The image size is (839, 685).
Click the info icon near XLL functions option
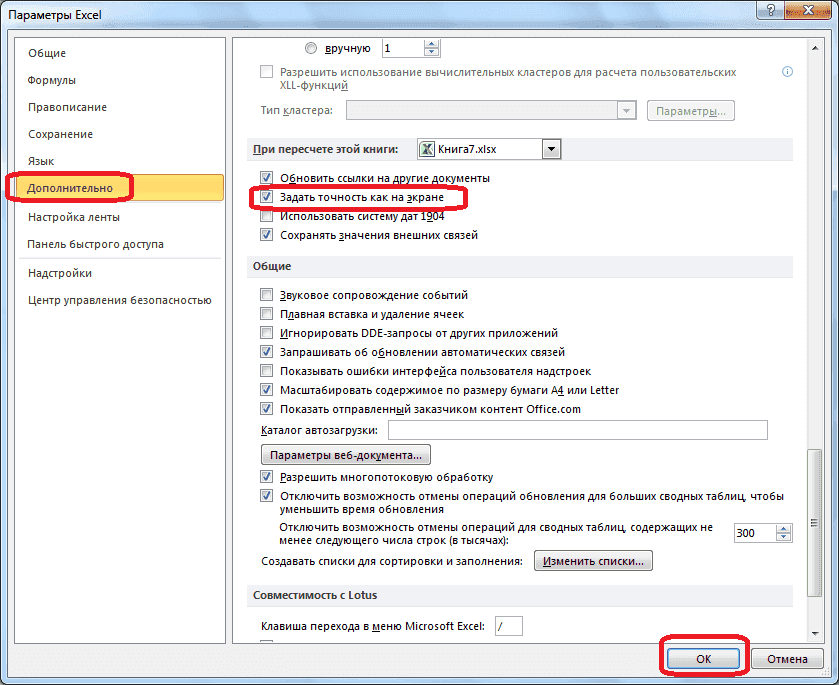(x=787, y=71)
